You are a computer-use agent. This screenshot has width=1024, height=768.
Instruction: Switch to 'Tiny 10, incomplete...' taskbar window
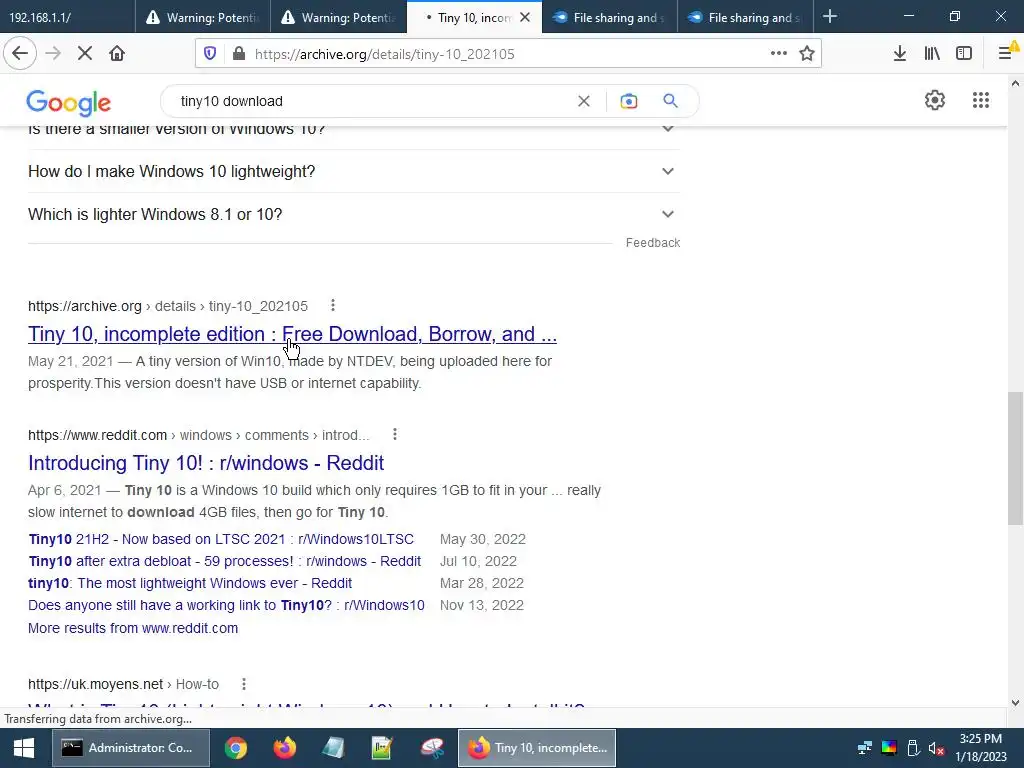click(x=537, y=748)
